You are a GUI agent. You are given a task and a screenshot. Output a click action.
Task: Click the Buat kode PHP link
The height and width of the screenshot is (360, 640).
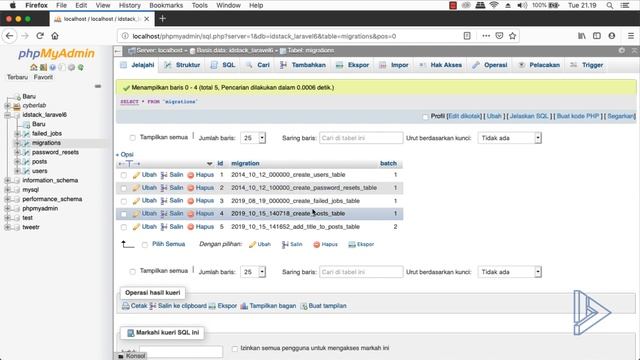pyautogui.click(x=578, y=116)
